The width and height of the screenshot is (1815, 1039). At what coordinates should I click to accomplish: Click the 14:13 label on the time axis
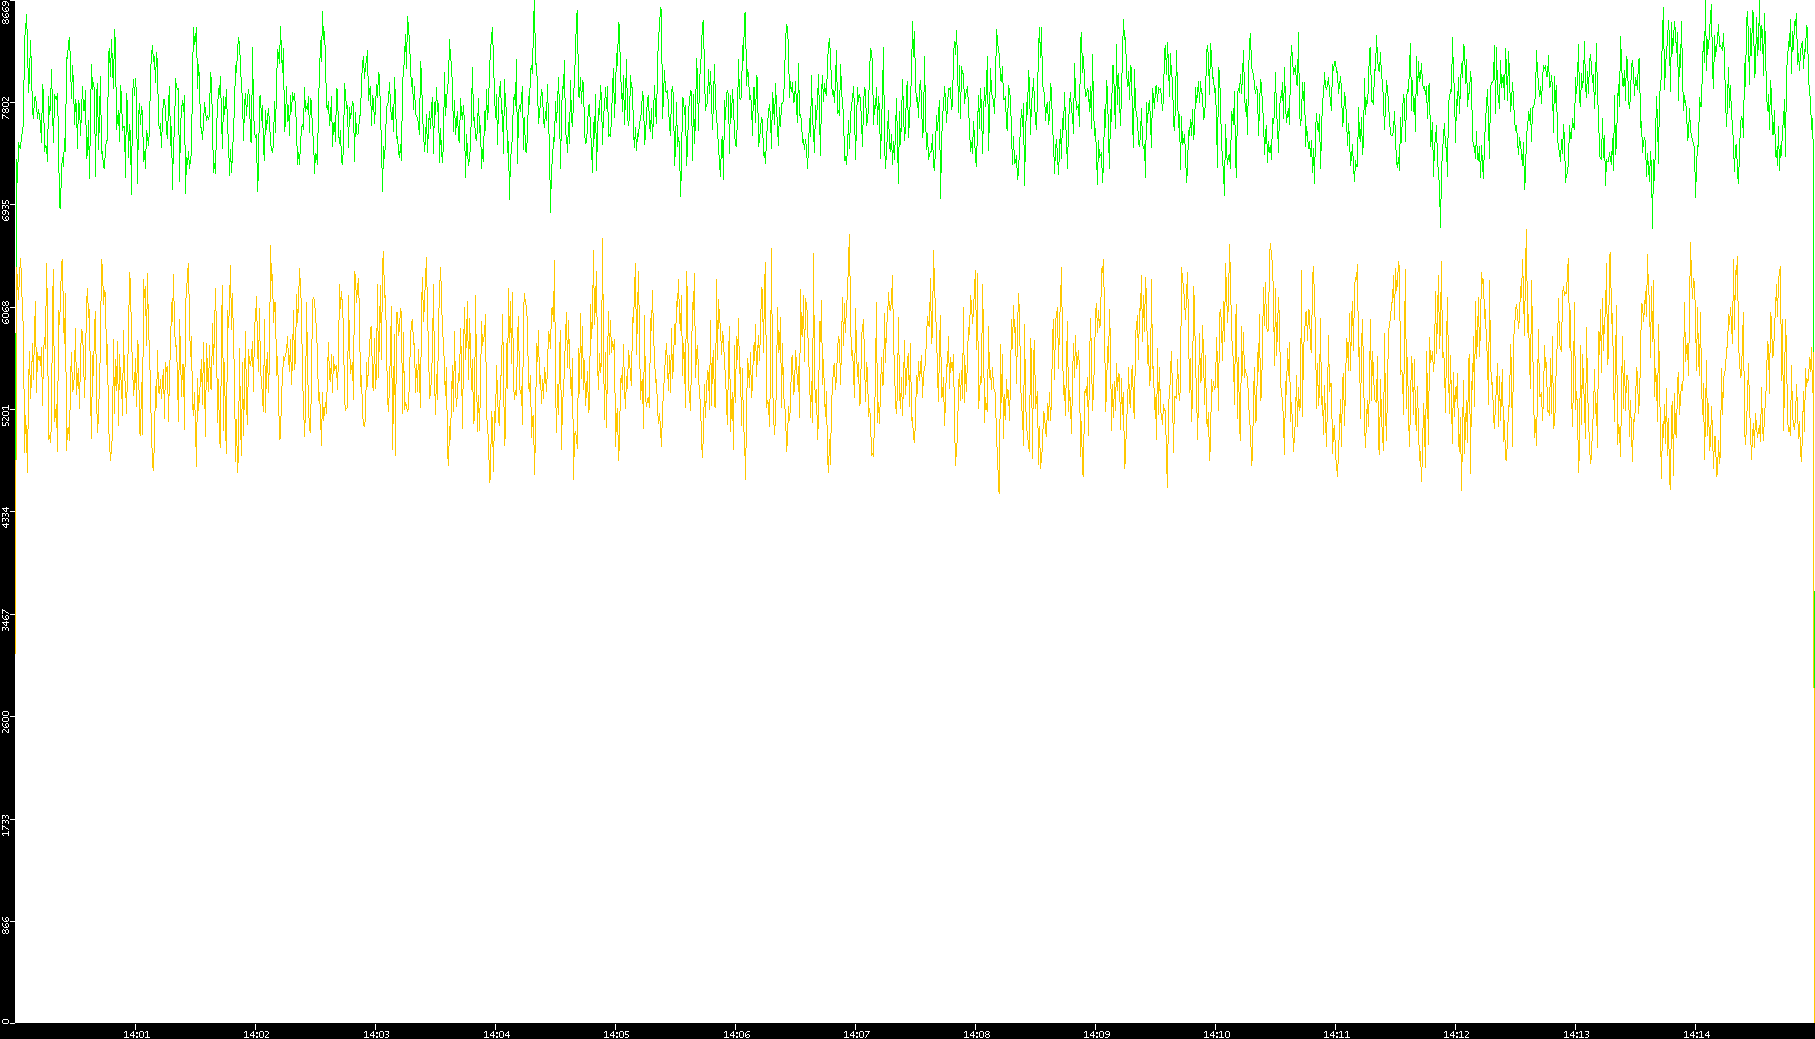[x=1576, y=1034]
